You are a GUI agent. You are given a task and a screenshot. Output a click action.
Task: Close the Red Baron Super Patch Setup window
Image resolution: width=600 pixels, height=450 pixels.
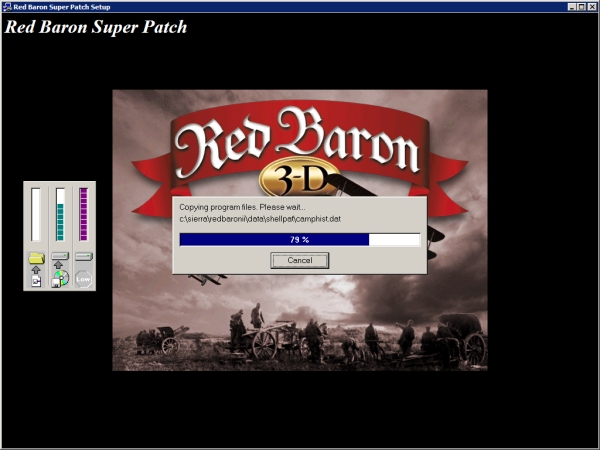click(592, 6)
